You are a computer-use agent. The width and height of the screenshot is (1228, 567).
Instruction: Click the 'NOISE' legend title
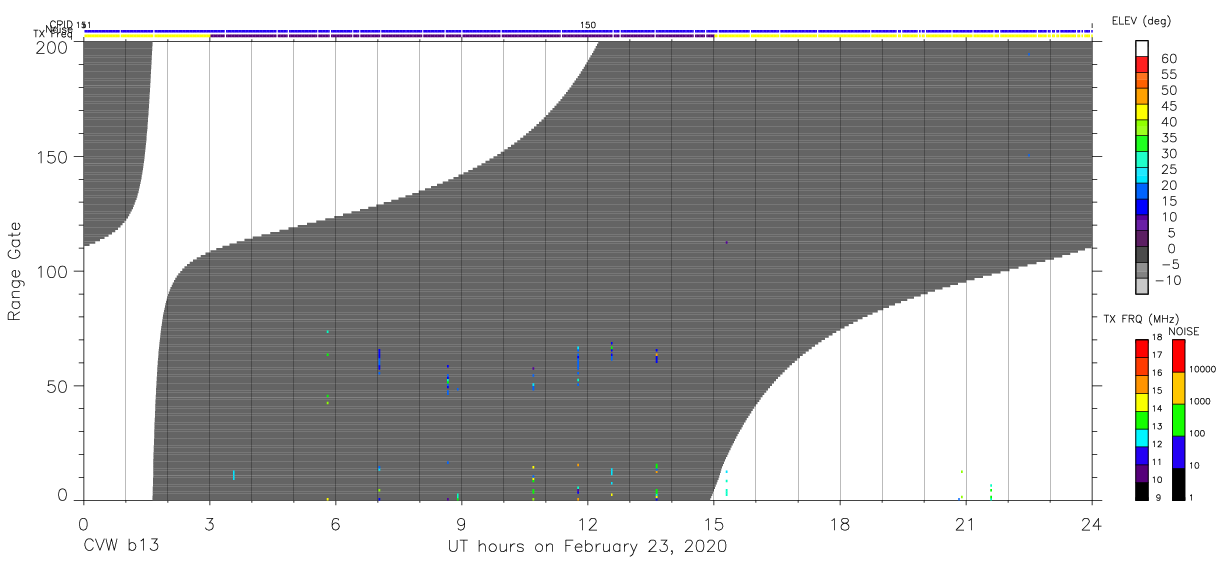pos(1184,331)
